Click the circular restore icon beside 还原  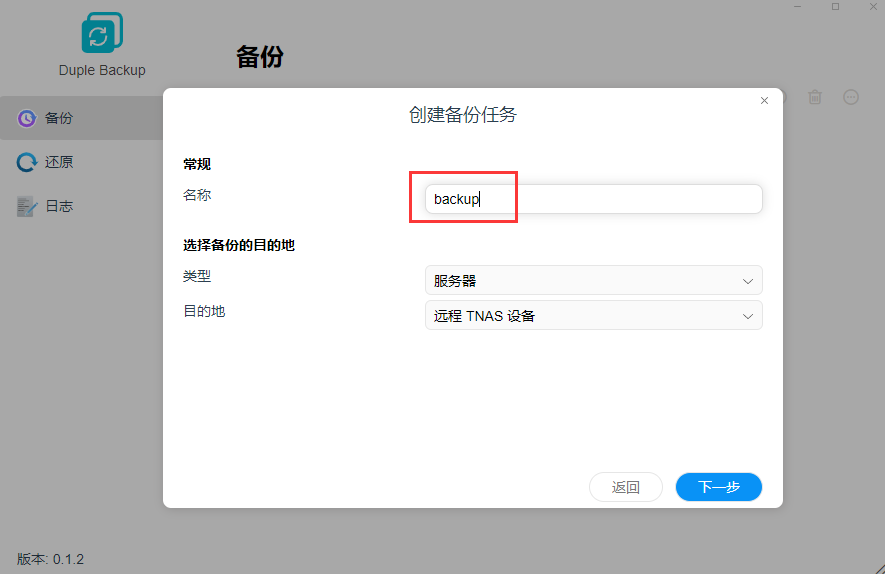point(27,162)
